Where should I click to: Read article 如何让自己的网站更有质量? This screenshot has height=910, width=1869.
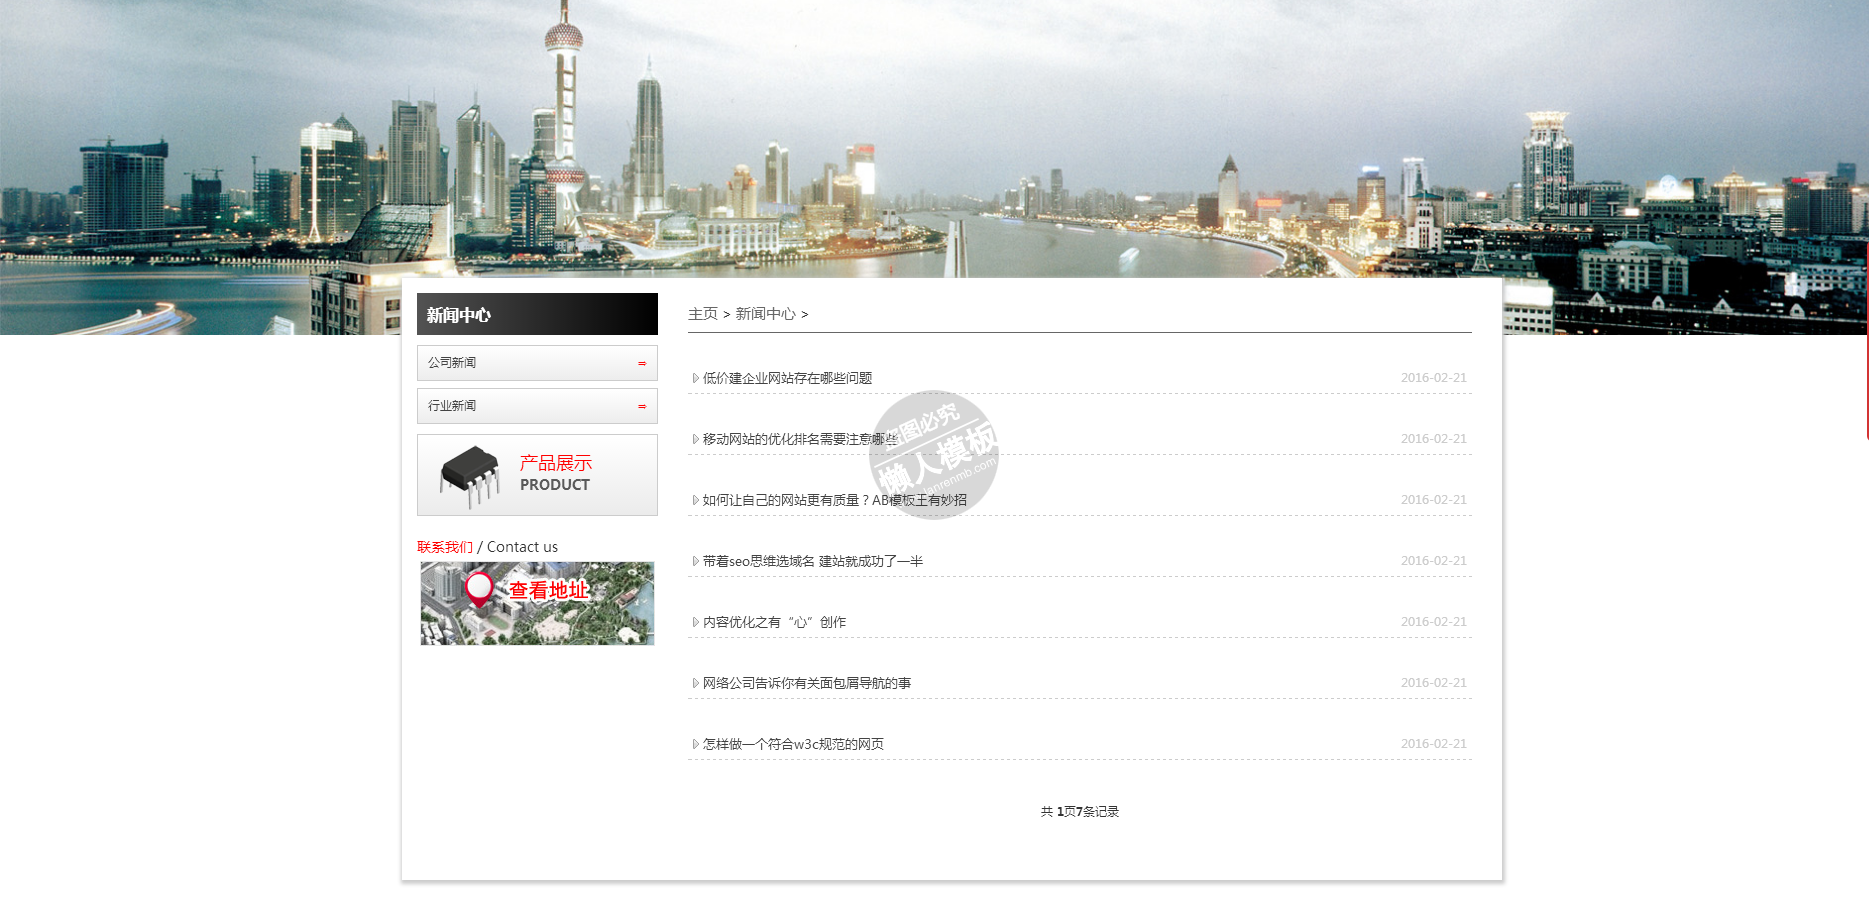(834, 500)
